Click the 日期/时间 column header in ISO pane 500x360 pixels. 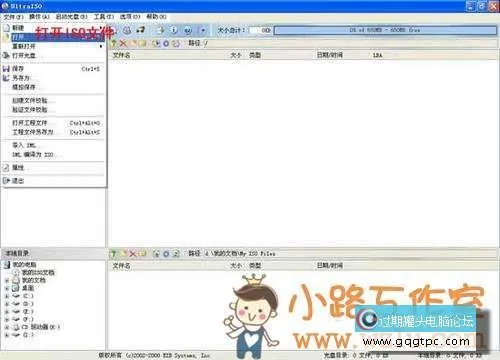pyautogui.click(x=330, y=55)
